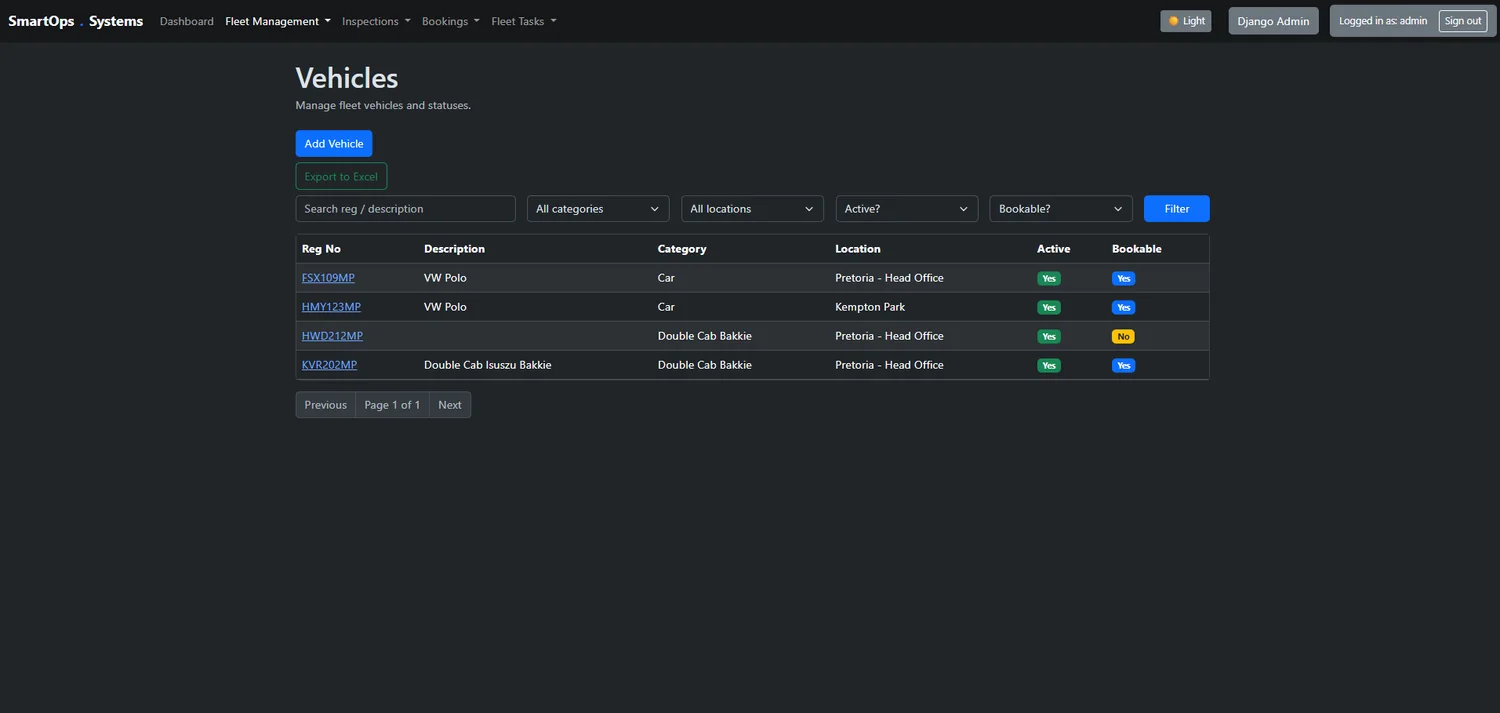The height and width of the screenshot is (713, 1500).
Task: Click the Page 1 of 1 indicator
Action: pyautogui.click(x=392, y=405)
